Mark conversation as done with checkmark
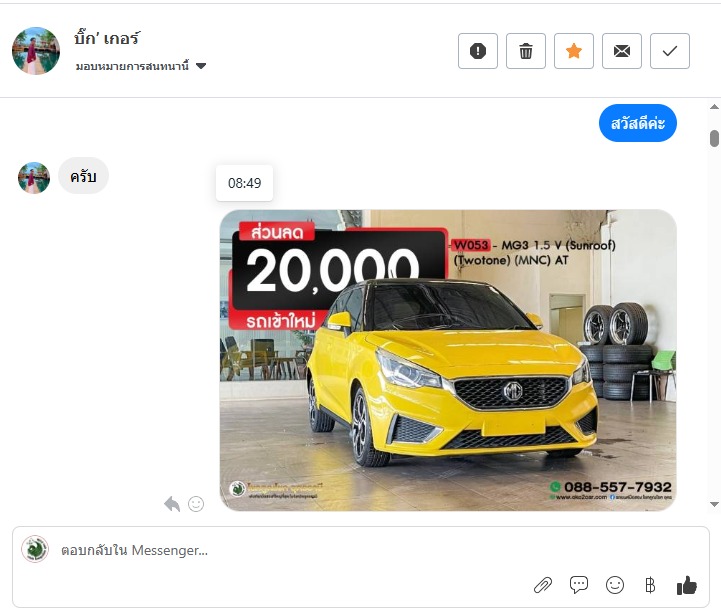721x616 pixels. [x=670, y=51]
